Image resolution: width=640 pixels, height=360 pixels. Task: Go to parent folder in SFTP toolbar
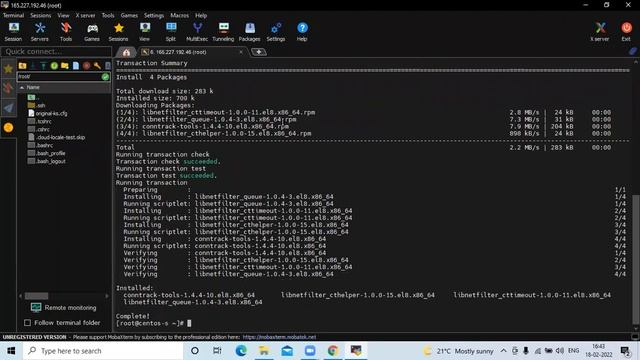pyautogui.click(x=22, y=66)
